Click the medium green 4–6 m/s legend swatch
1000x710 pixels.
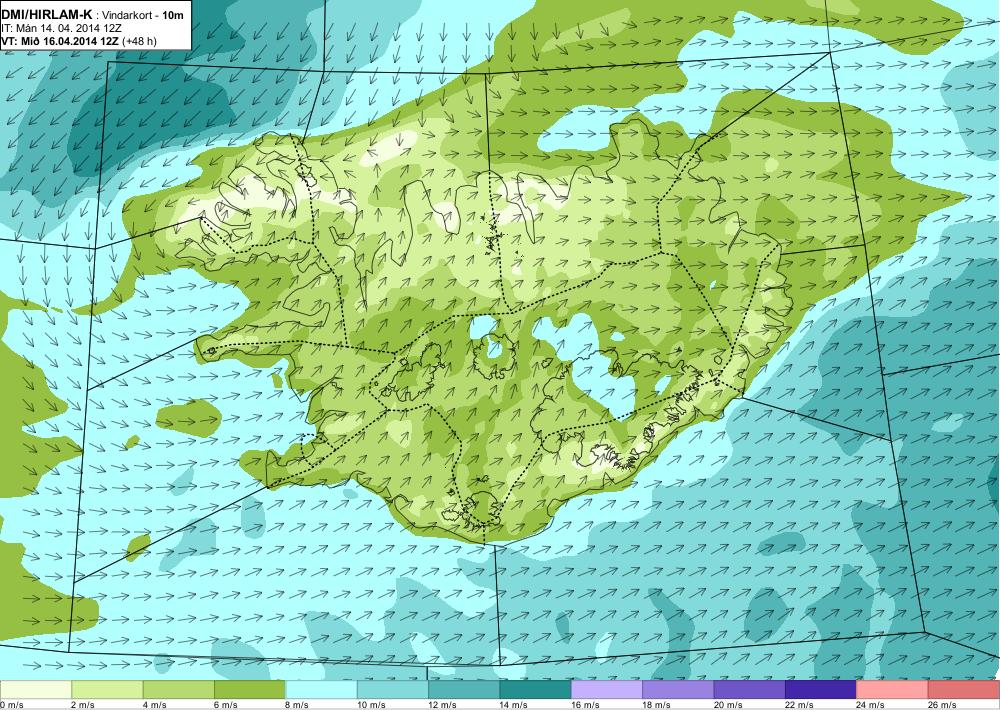pos(179,690)
